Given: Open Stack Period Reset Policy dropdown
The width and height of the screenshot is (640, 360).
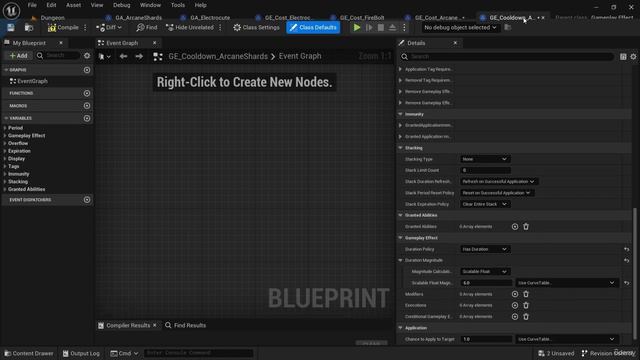Looking at the screenshot, I should (x=497, y=193).
